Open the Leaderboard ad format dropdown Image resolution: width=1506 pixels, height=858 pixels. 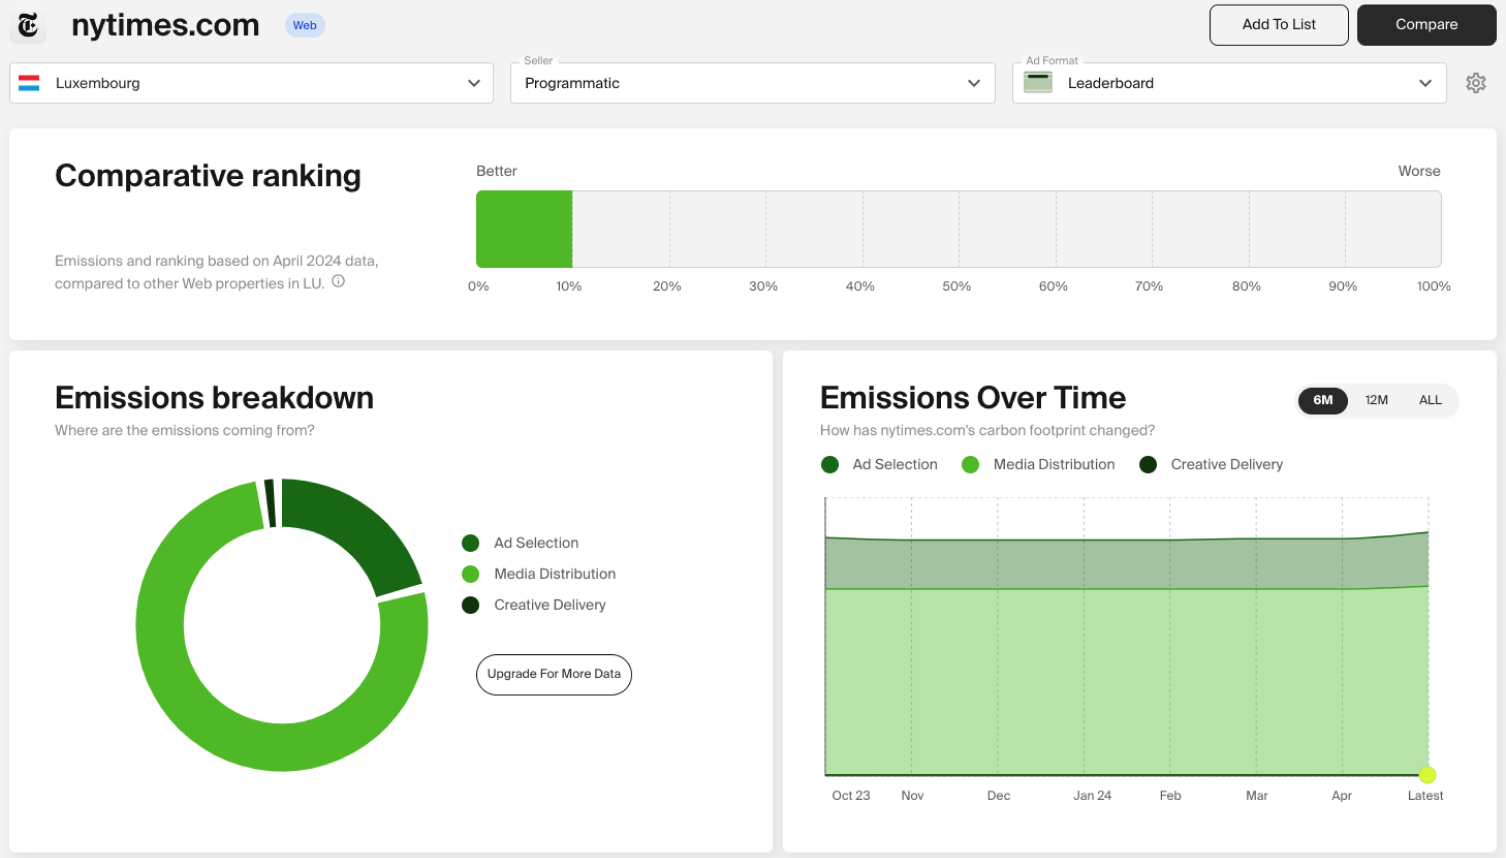click(x=1229, y=83)
